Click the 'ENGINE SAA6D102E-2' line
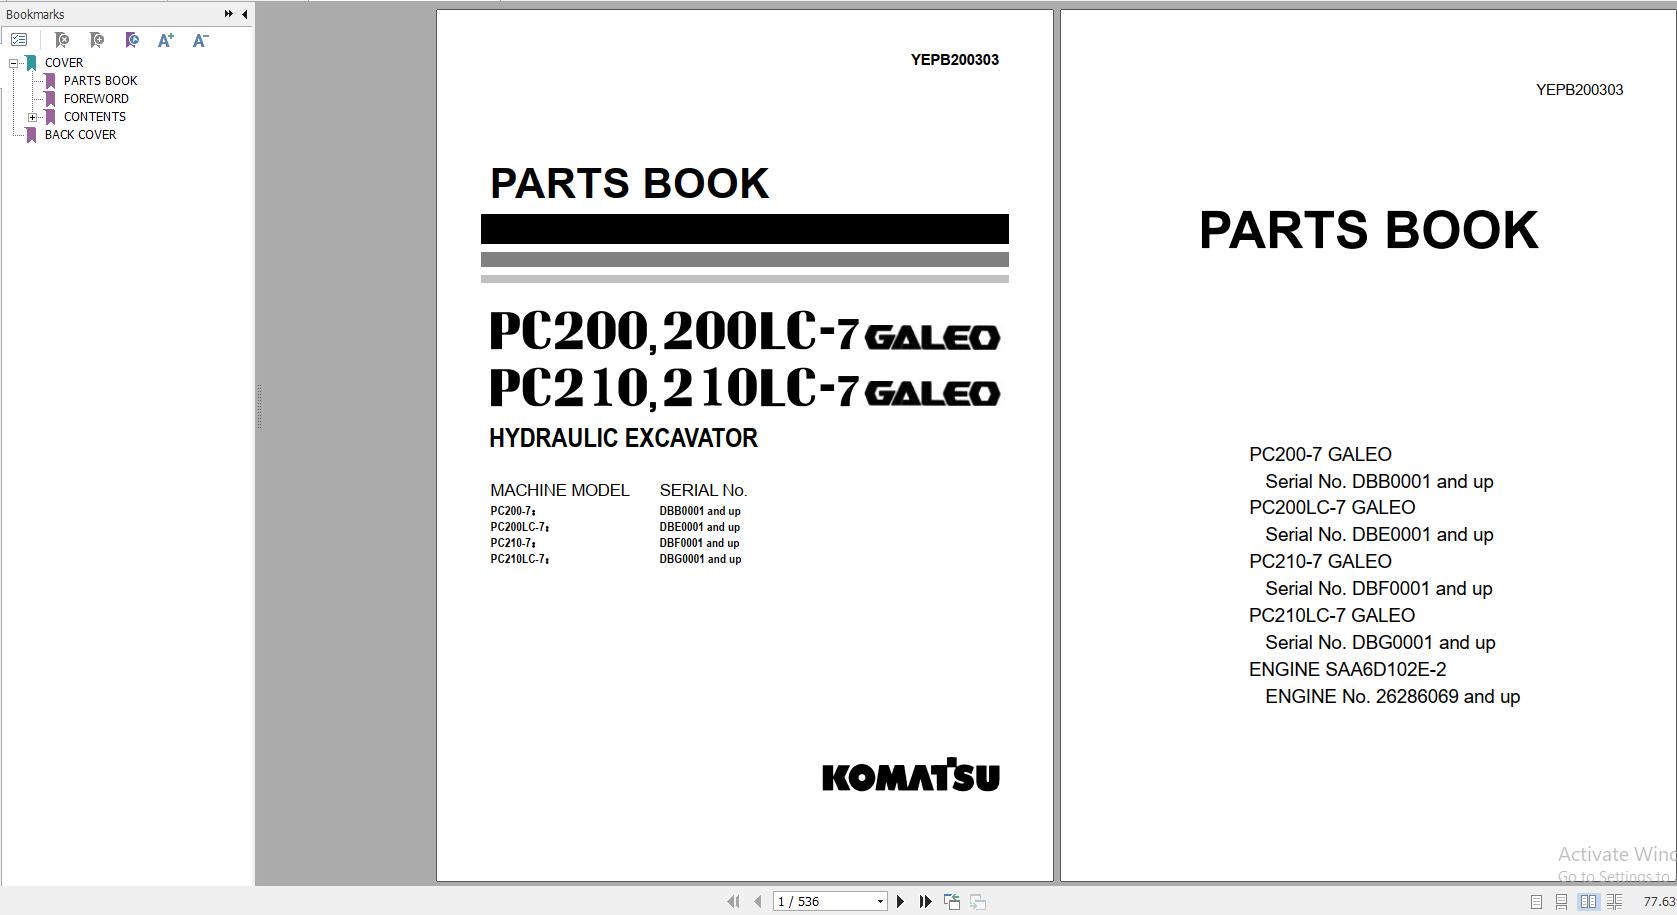The width and height of the screenshot is (1677, 915). point(1347,669)
